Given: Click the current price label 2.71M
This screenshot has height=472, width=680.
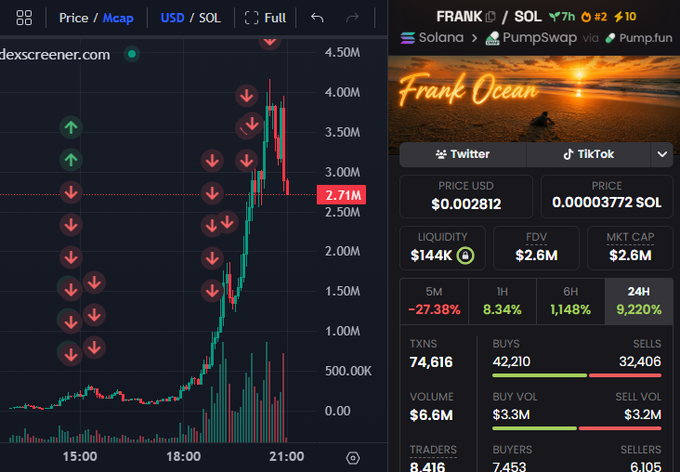Looking at the screenshot, I should click(x=342, y=195).
